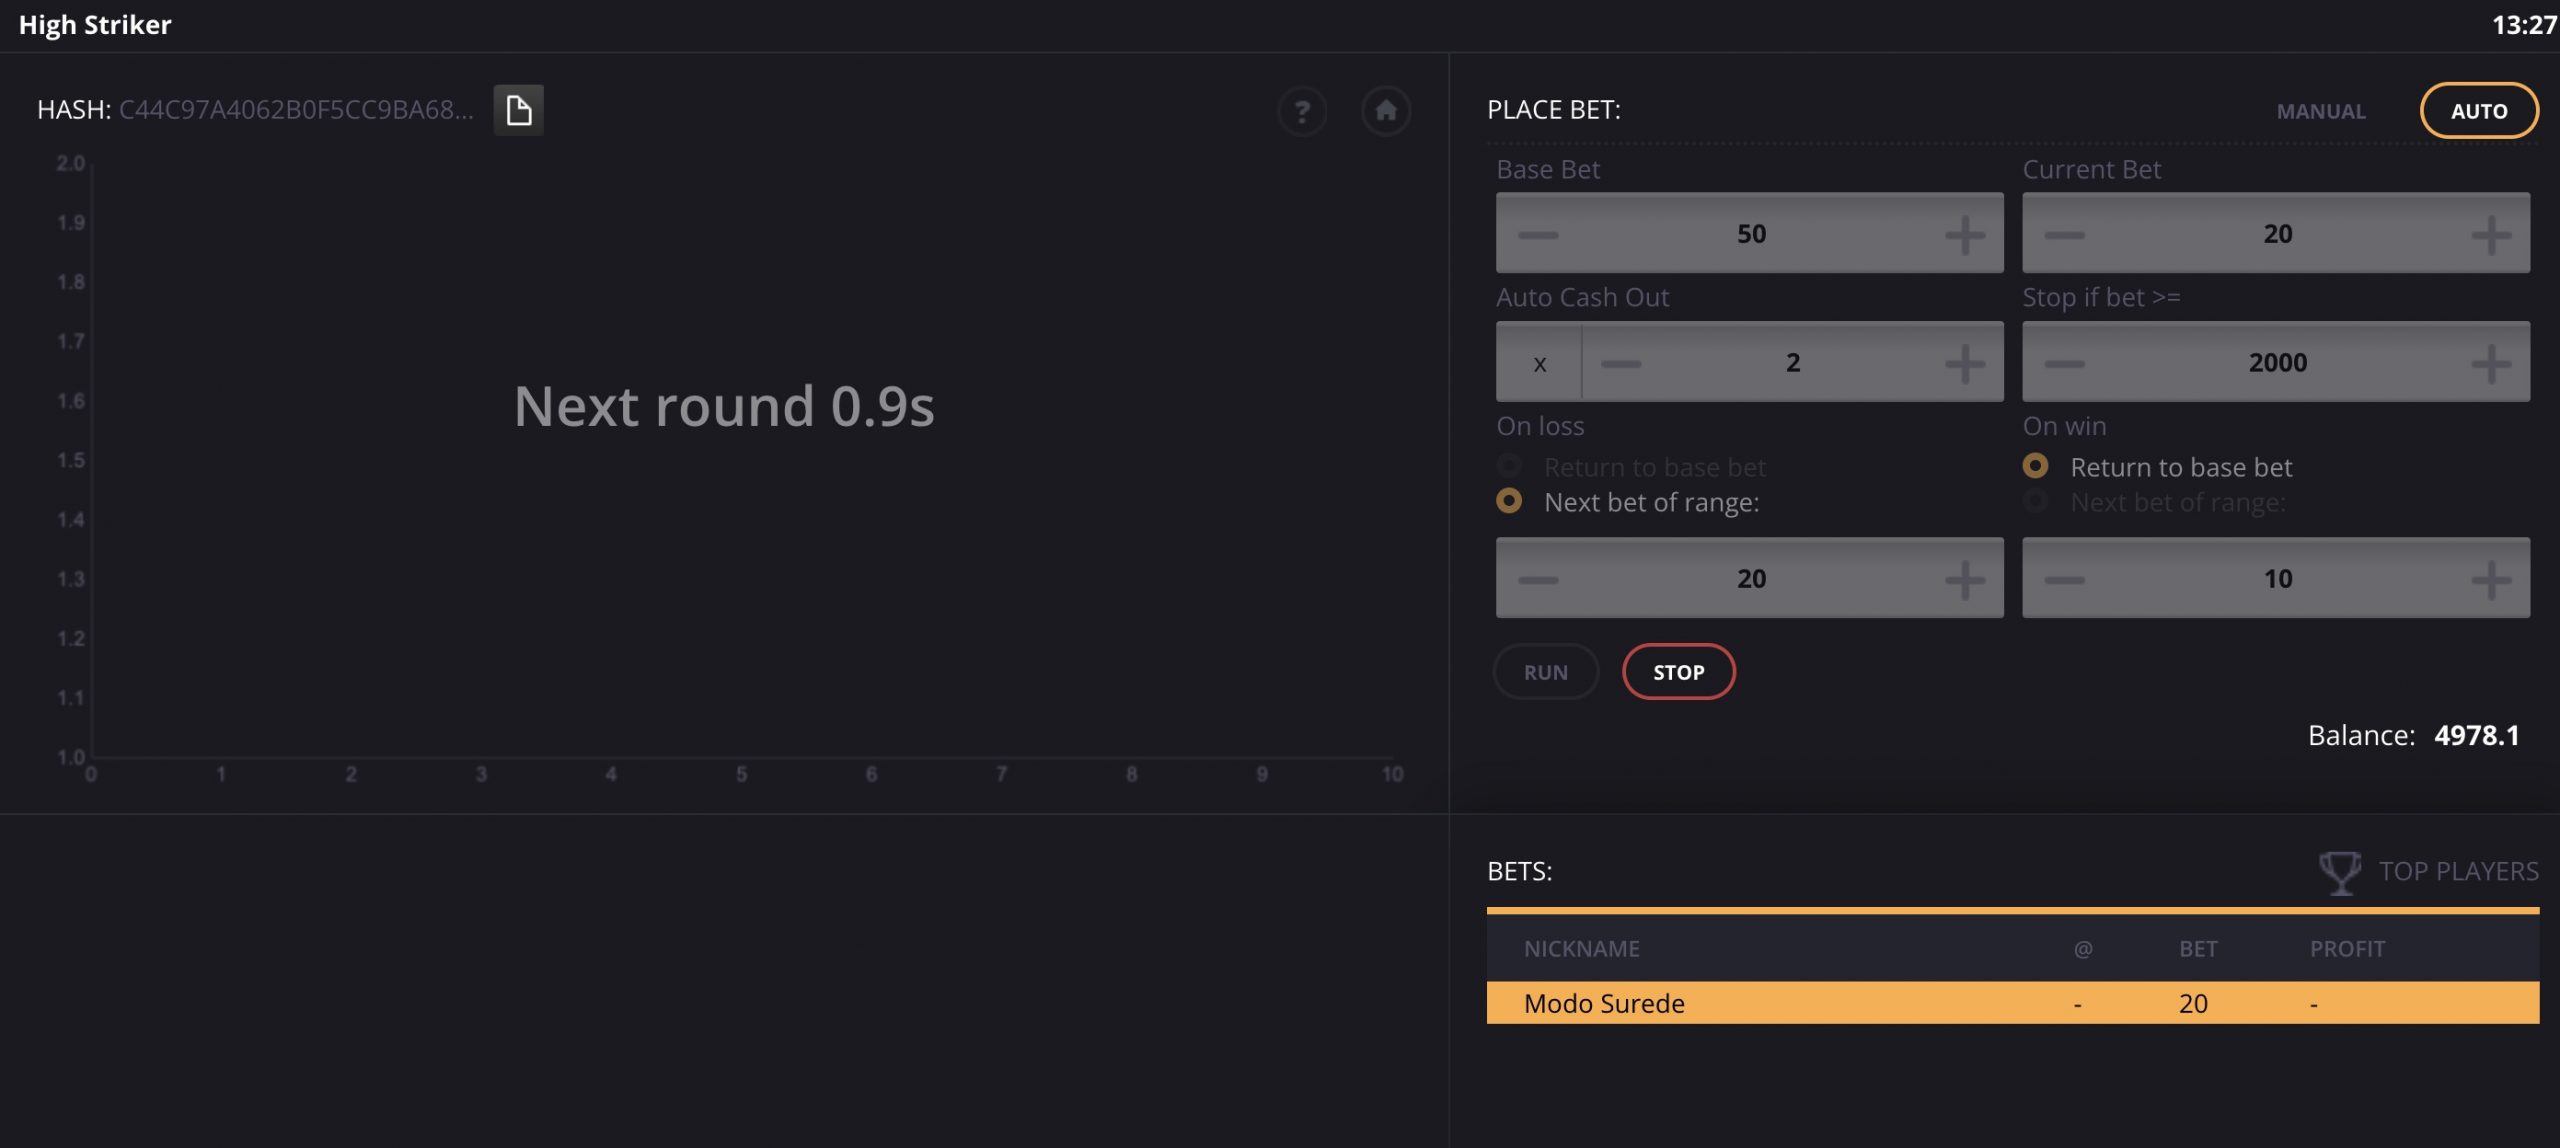Increase On loss range bet value
The height and width of the screenshot is (1148, 2560).
click(x=1965, y=579)
